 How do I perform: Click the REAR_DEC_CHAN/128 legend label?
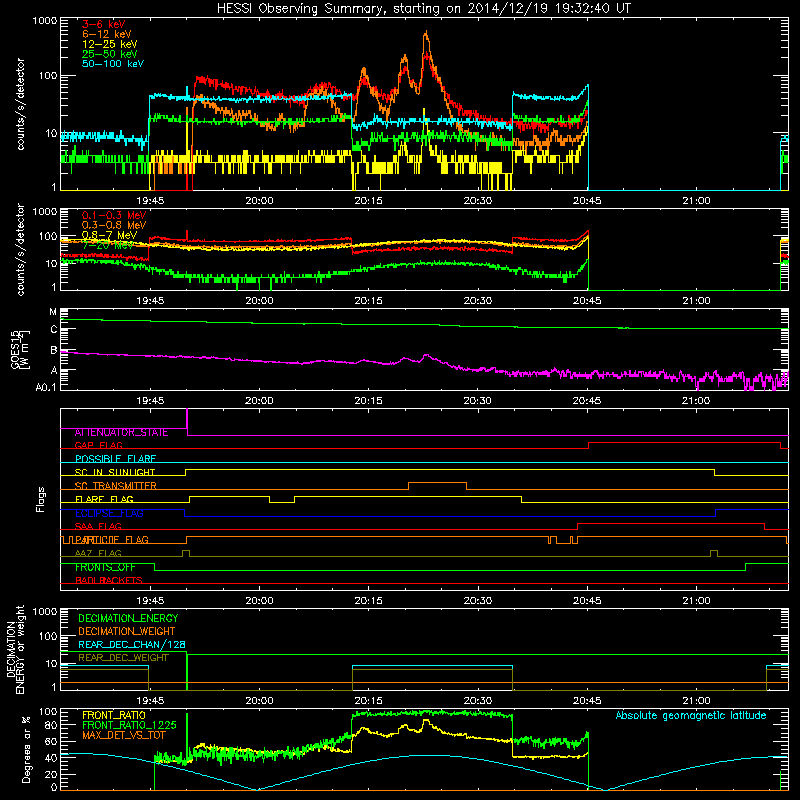pyautogui.click(x=132, y=644)
